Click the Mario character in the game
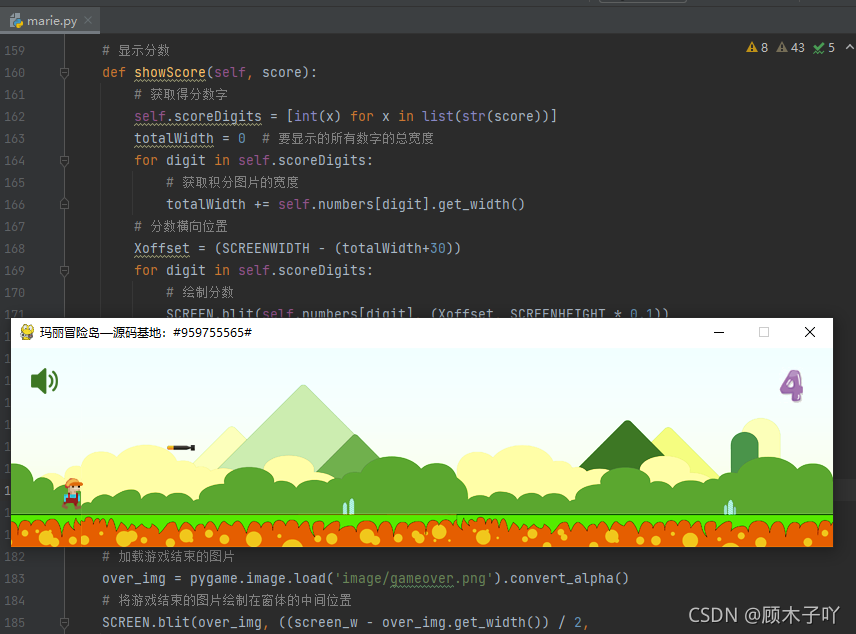The image size is (856, 634). [x=72, y=493]
